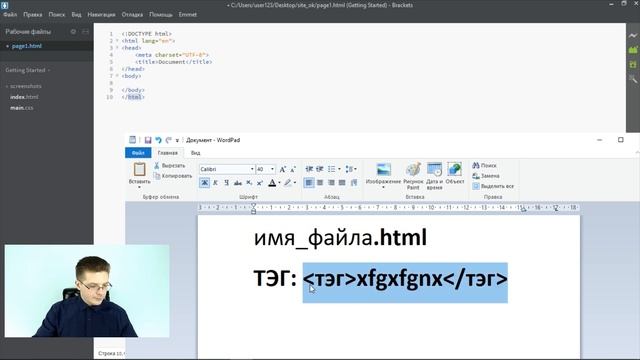This screenshot has height=360, width=640.
Task: Open WordPad's blue Файл tab
Action: (138, 153)
